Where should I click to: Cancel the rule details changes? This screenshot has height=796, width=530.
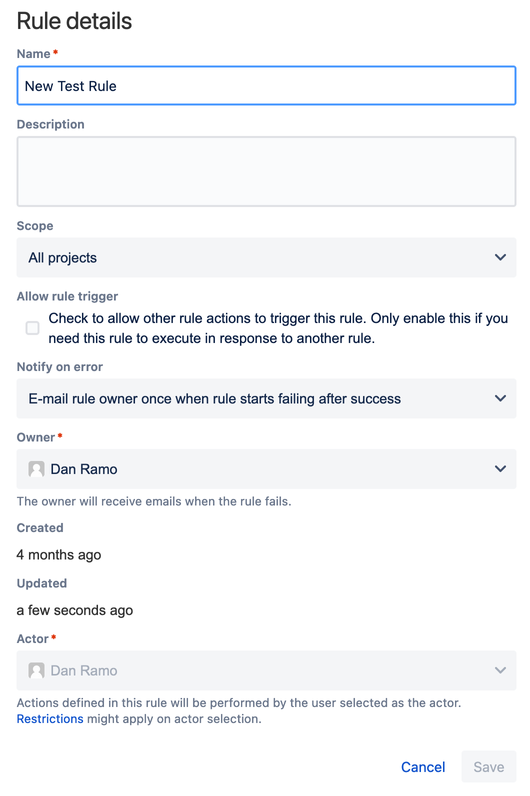point(423,767)
